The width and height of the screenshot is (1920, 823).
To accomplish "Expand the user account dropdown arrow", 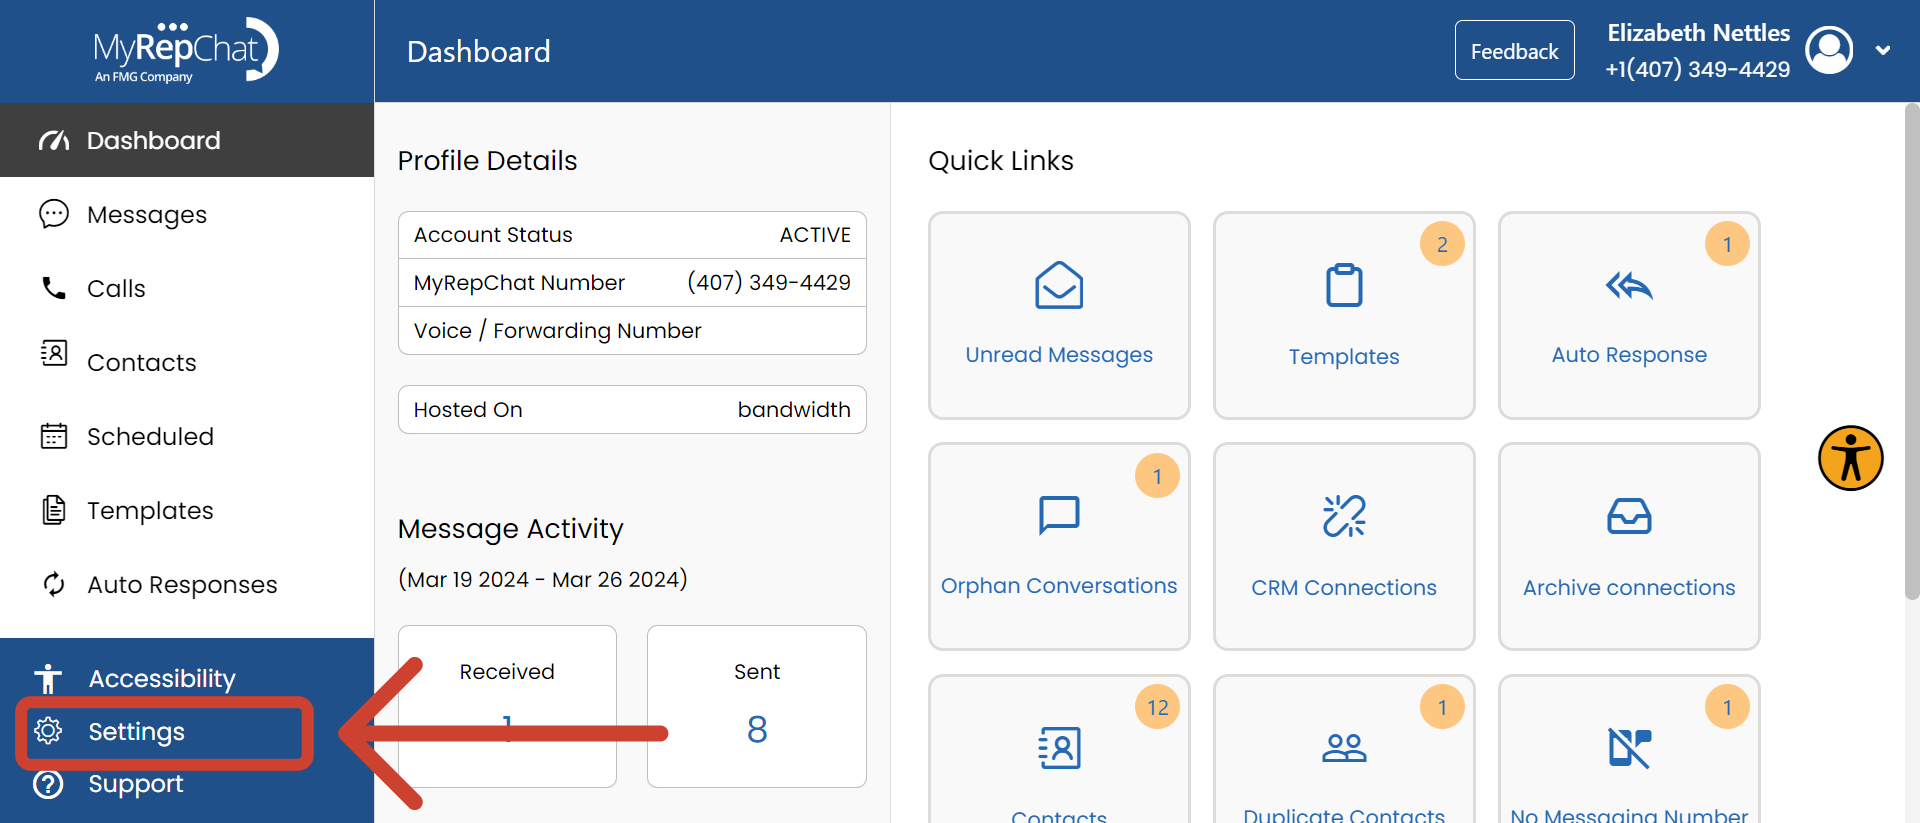I will 1883,50.
